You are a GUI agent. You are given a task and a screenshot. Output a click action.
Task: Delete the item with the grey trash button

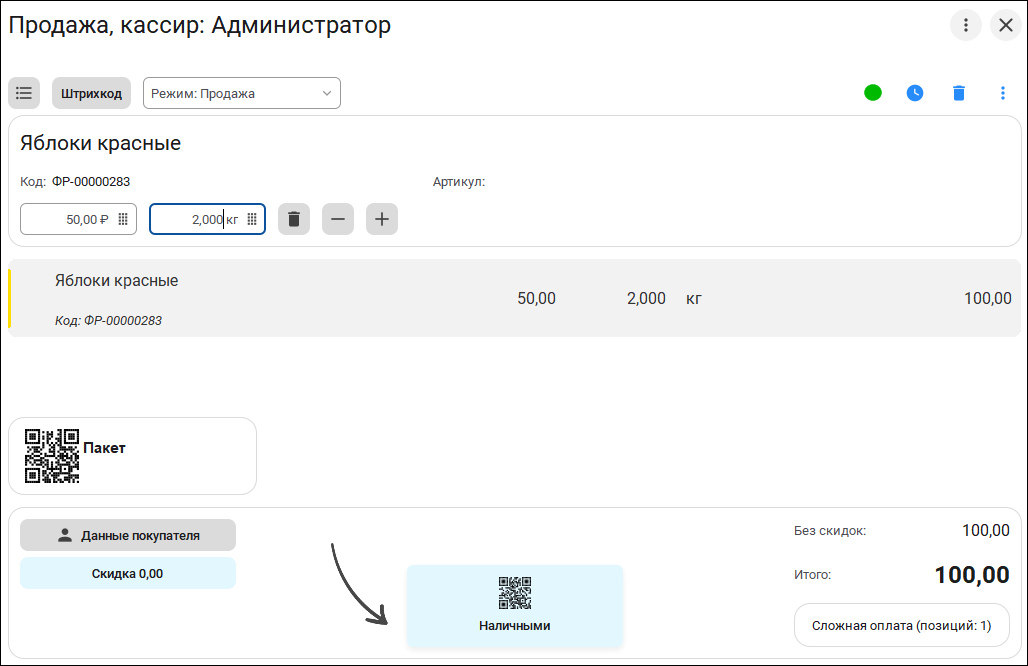(x=294, y=219)
